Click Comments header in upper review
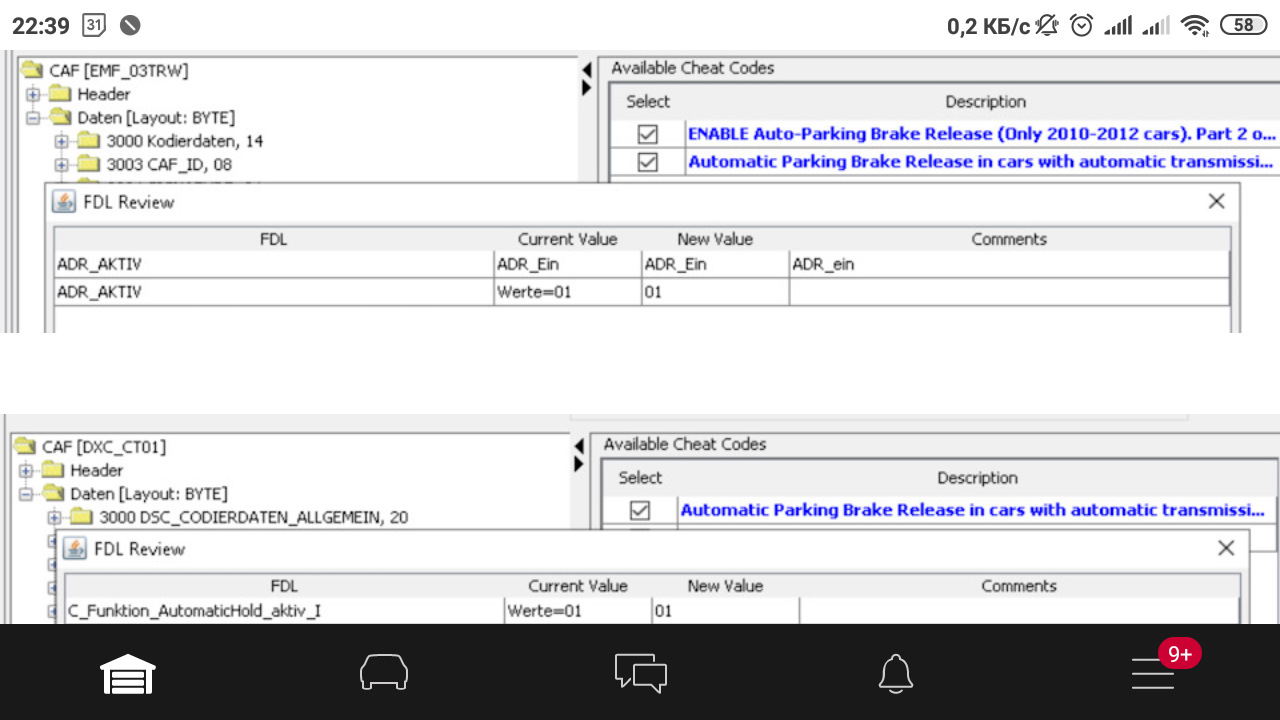Viewport: 1280px width, 720px height. click(x=1009, y=239)
